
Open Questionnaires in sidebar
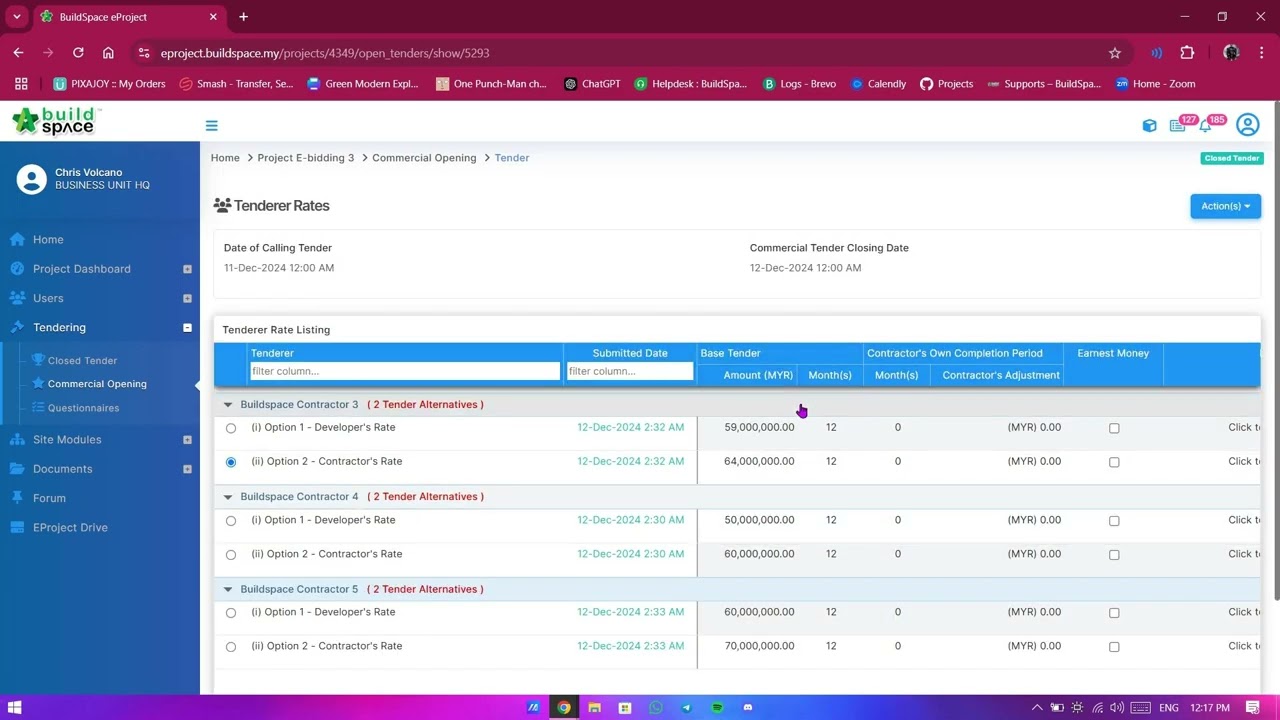pyautogui.click(x=83, y=408)
